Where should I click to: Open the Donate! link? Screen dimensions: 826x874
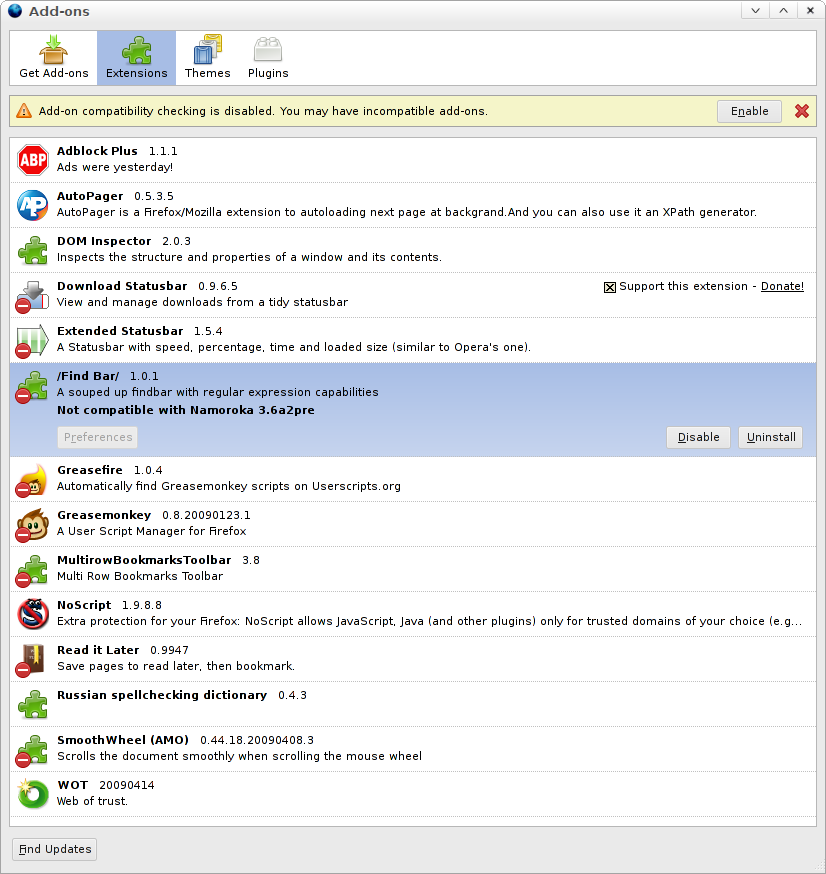click(782, 286)
